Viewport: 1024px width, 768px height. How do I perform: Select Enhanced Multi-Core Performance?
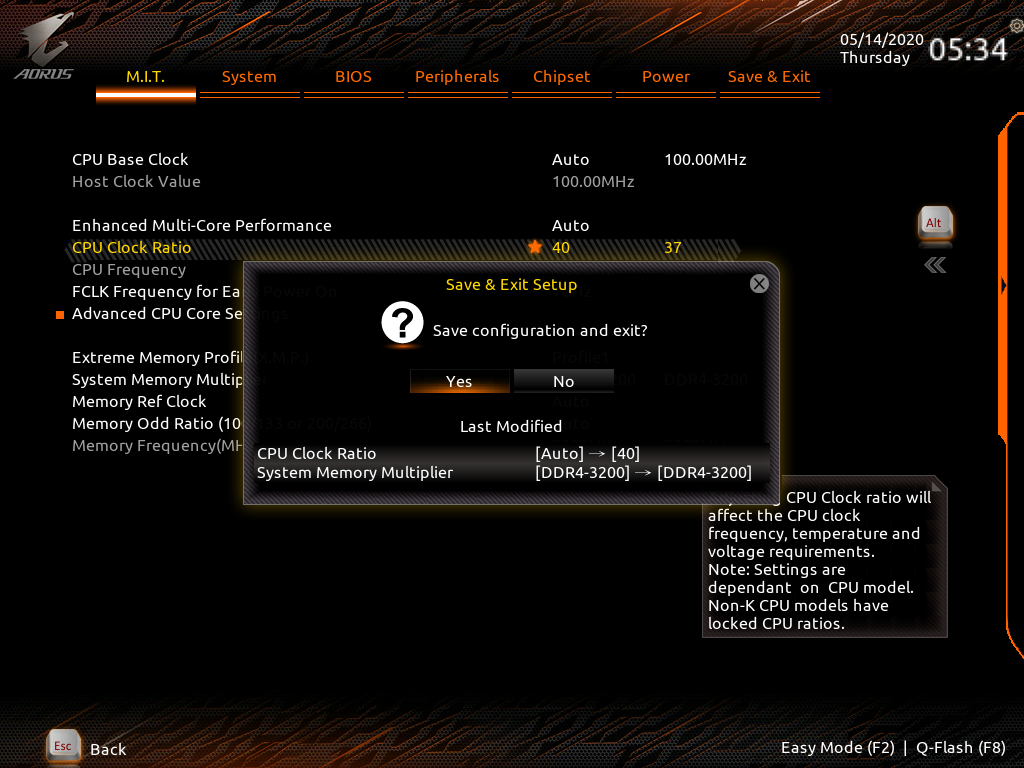[x=202, y=225]
